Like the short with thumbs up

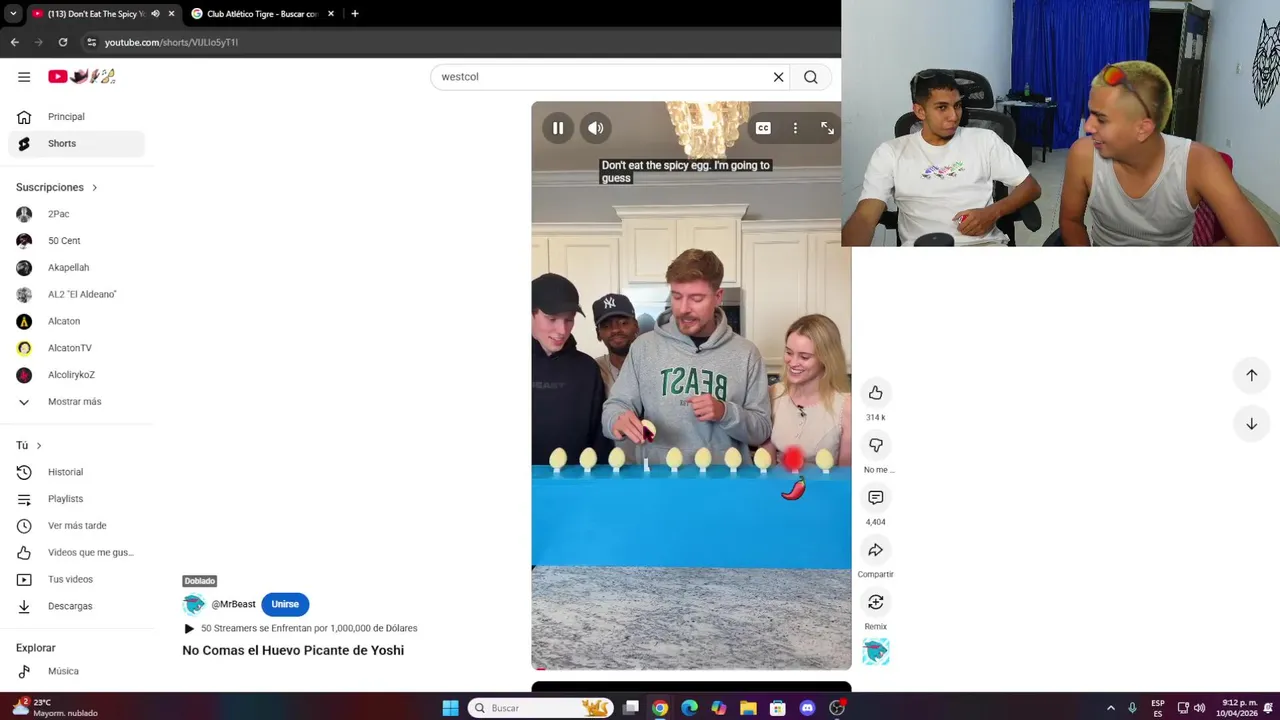point(875,393)
